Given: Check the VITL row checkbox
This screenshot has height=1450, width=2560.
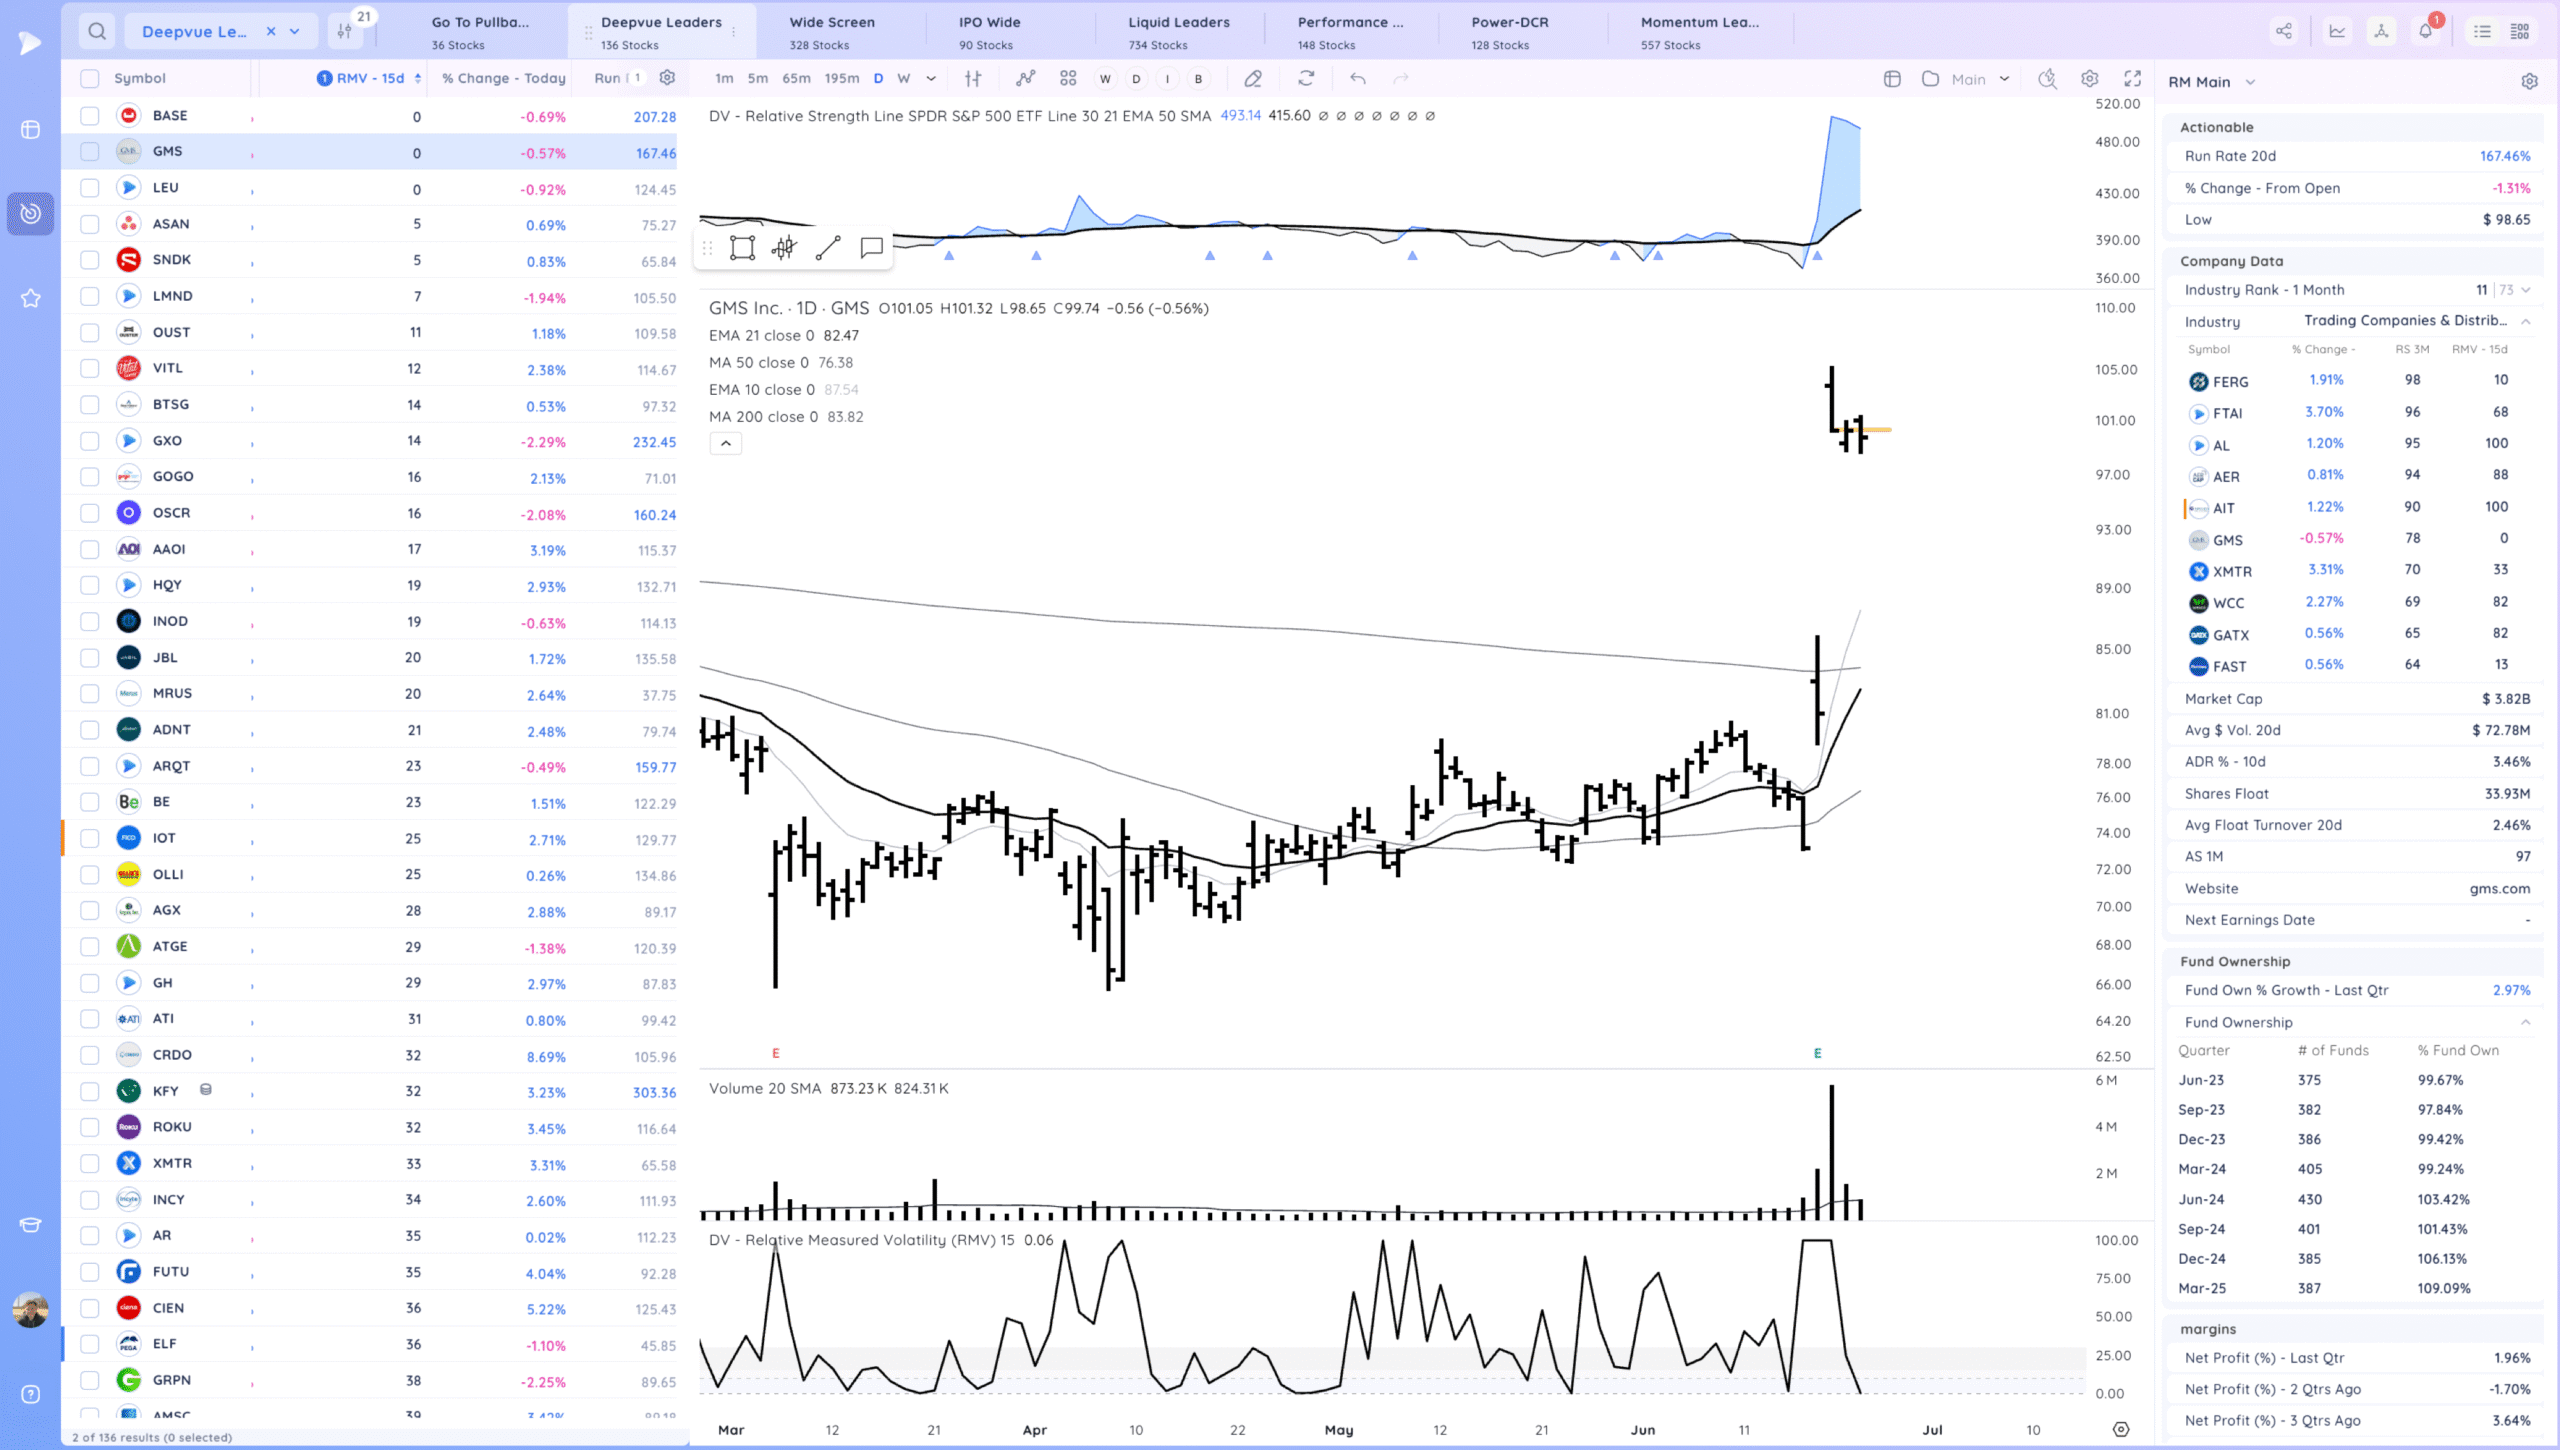Looking at the screenshot, I should (x=90, y=368).
